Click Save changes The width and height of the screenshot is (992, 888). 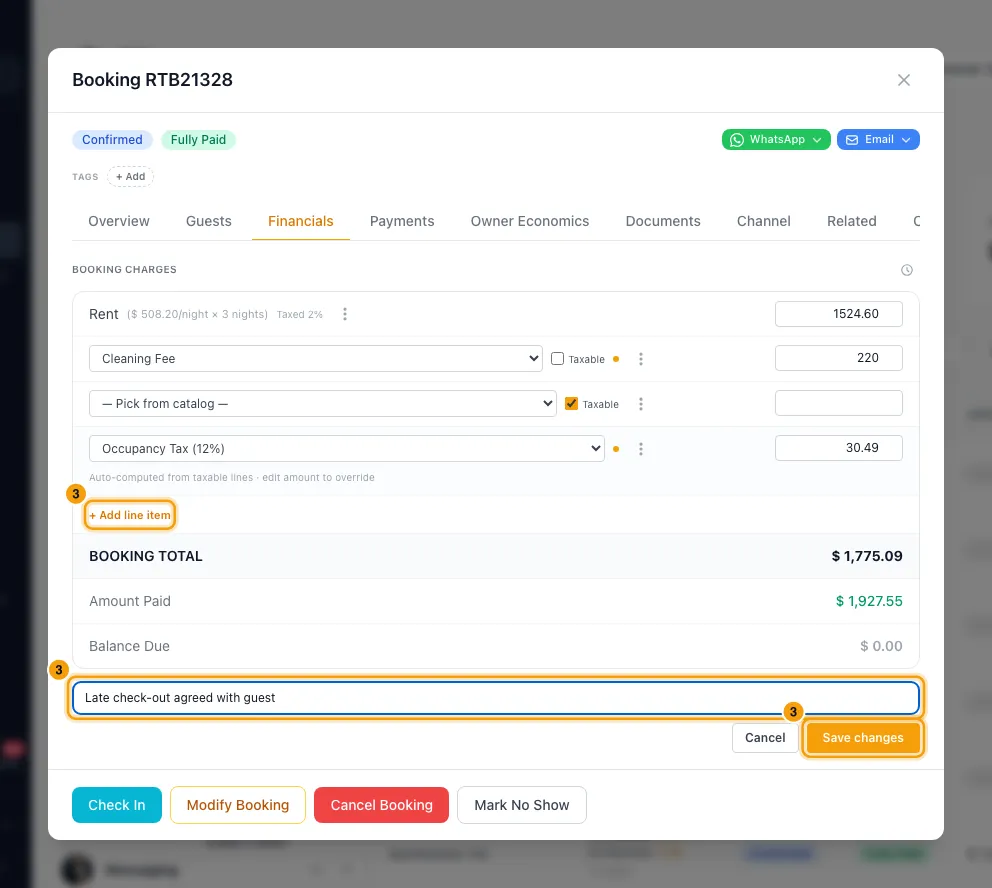pyautogui.click(x=862, y=737)
